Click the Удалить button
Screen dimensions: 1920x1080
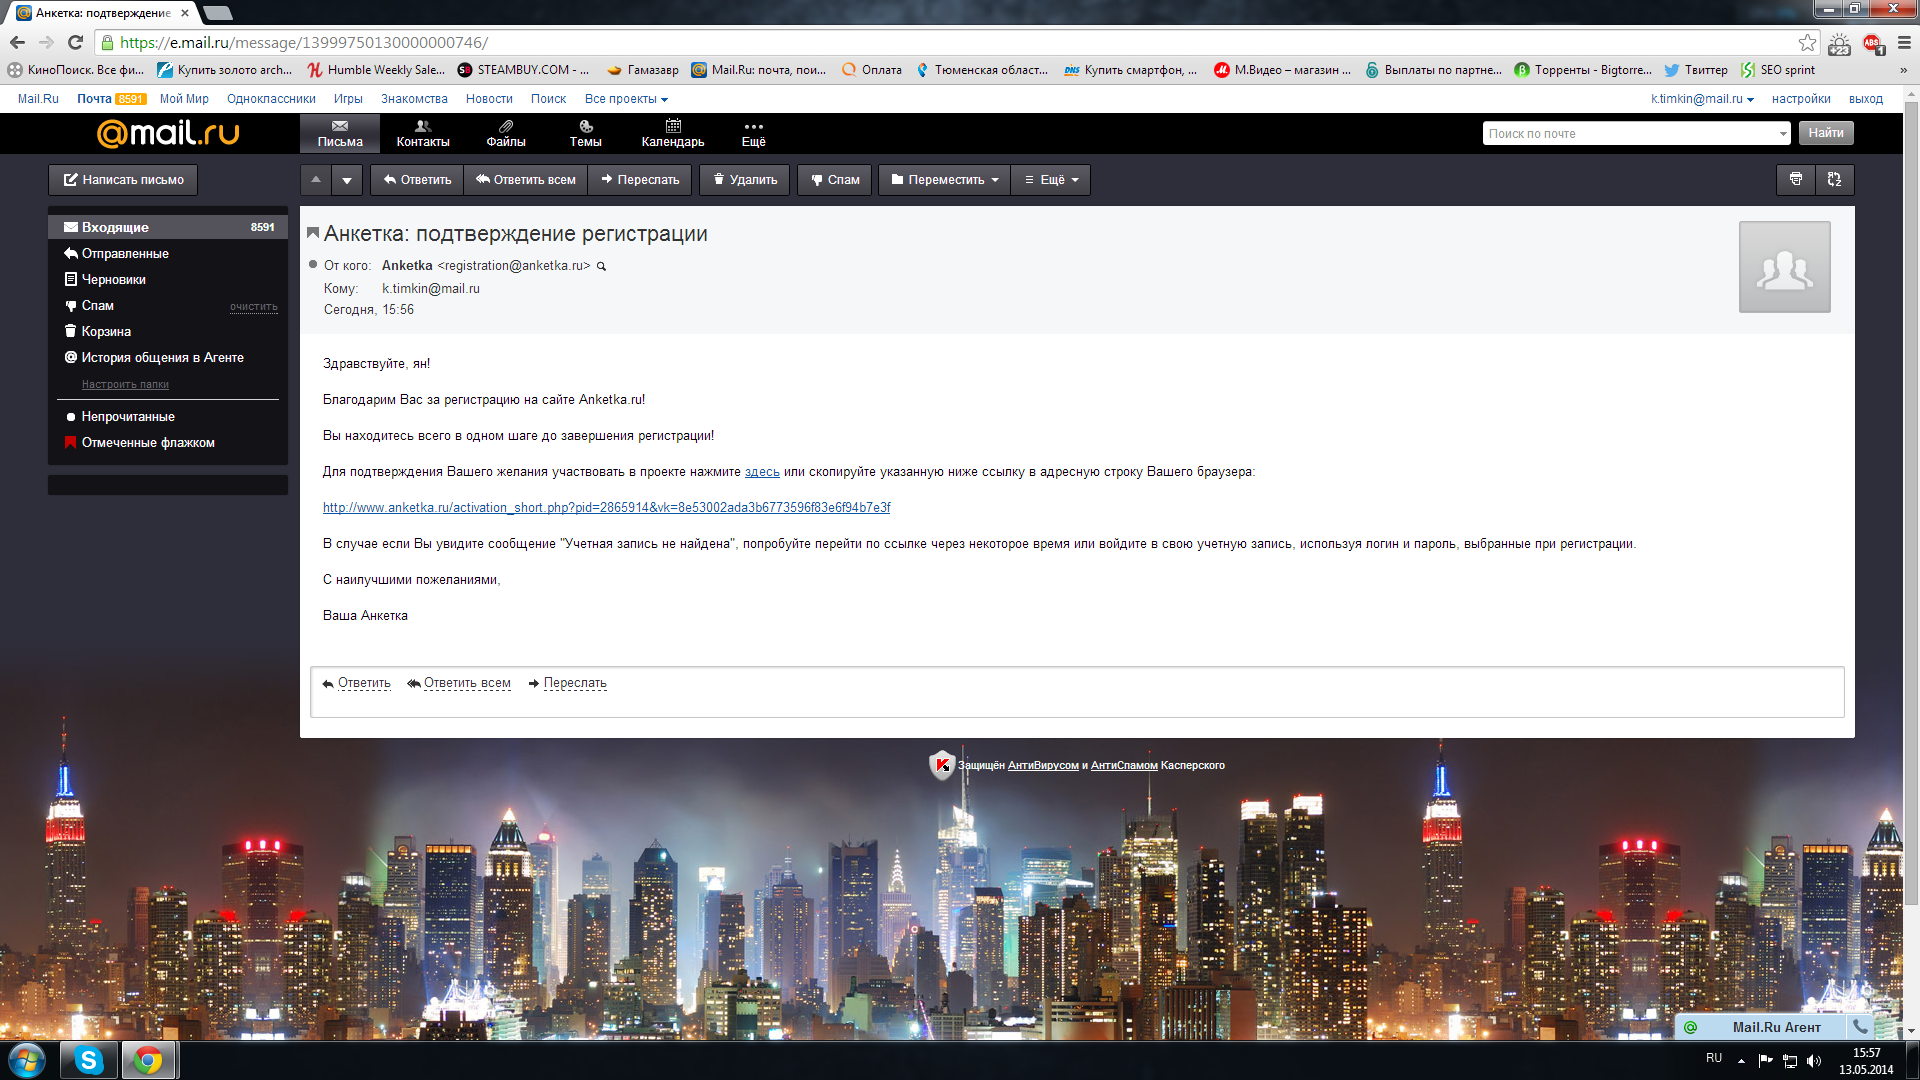pyautogui.click(x=745, y=180)
